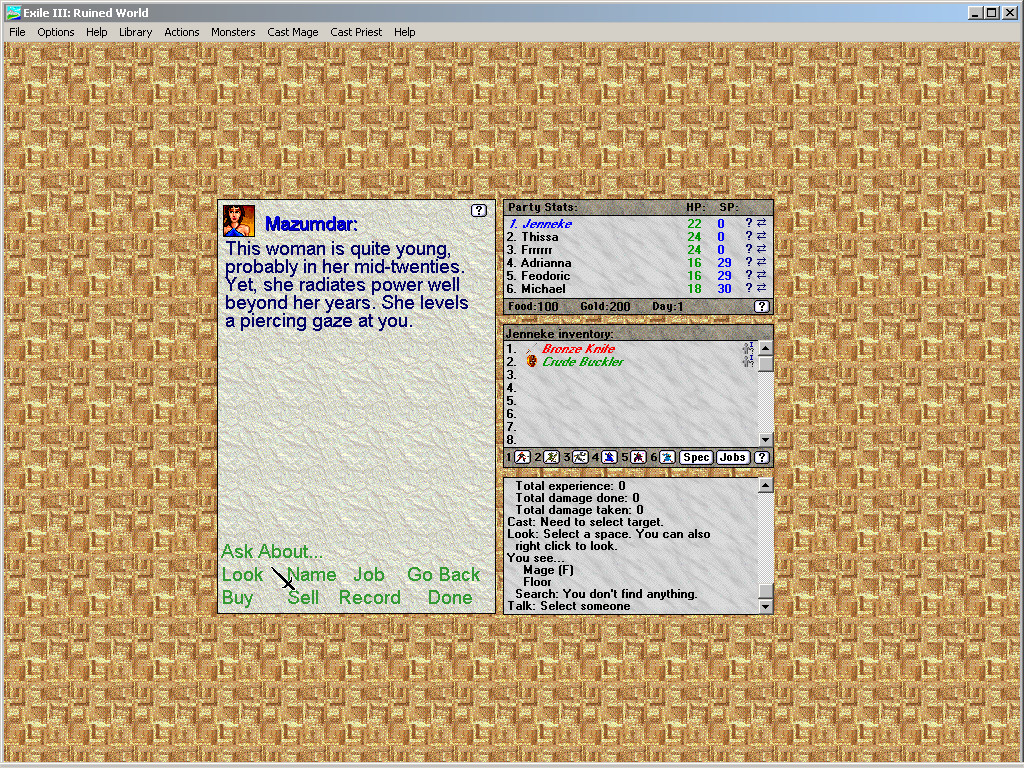Show inventory of character 6 icon

click(667, 457)
